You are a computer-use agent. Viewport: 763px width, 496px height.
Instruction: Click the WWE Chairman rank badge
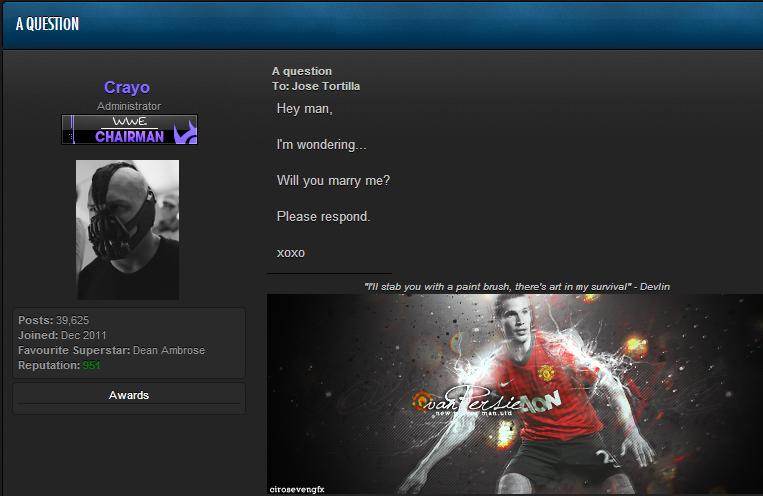click(129, 130)
